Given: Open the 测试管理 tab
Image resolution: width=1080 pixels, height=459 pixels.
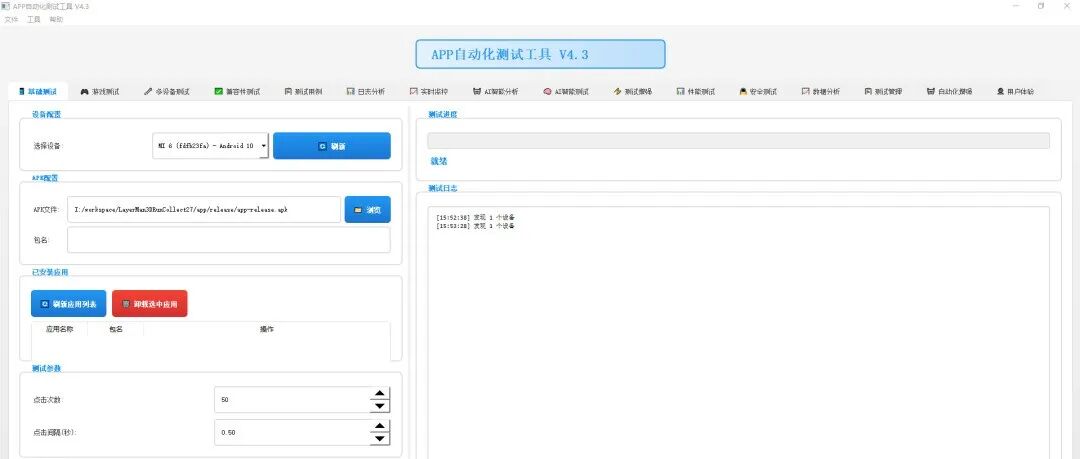Looking at the screenshot, I should coord(884,92).
